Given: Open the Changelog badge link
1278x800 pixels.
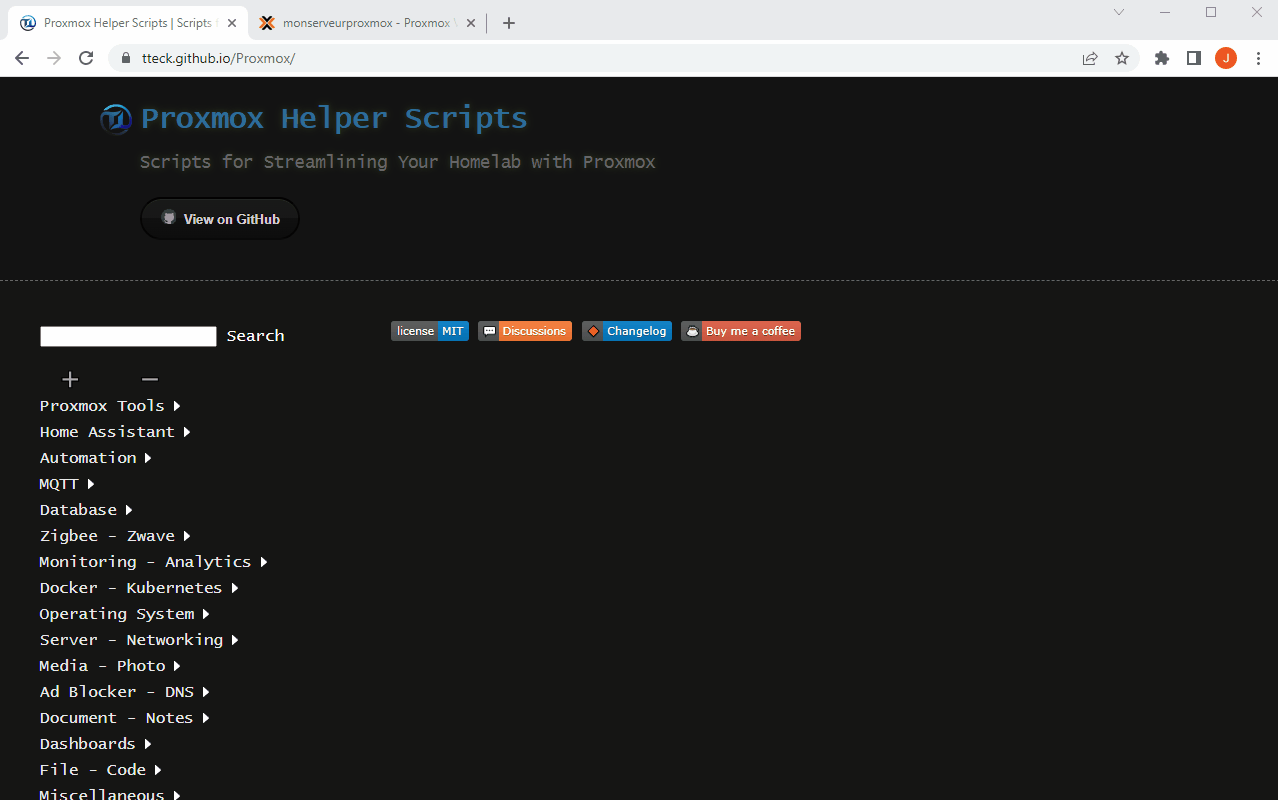Looking at the screenshot, I should [627, 331].
